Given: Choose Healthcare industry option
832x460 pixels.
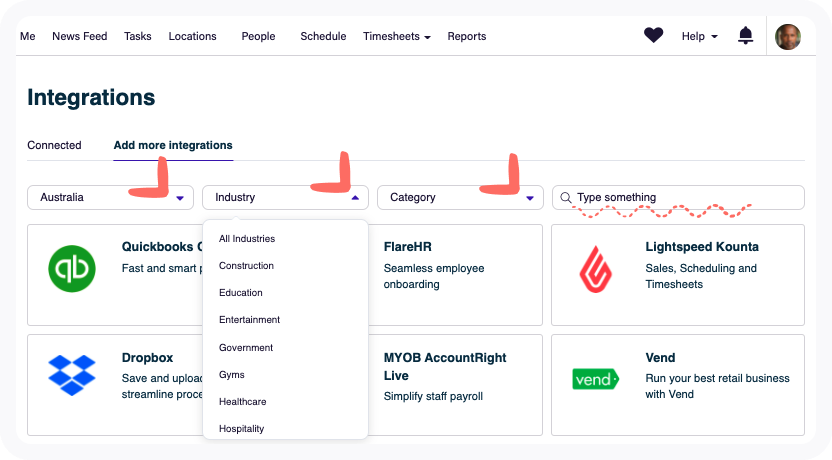Looking at the screenshot, I should (242, 402).
